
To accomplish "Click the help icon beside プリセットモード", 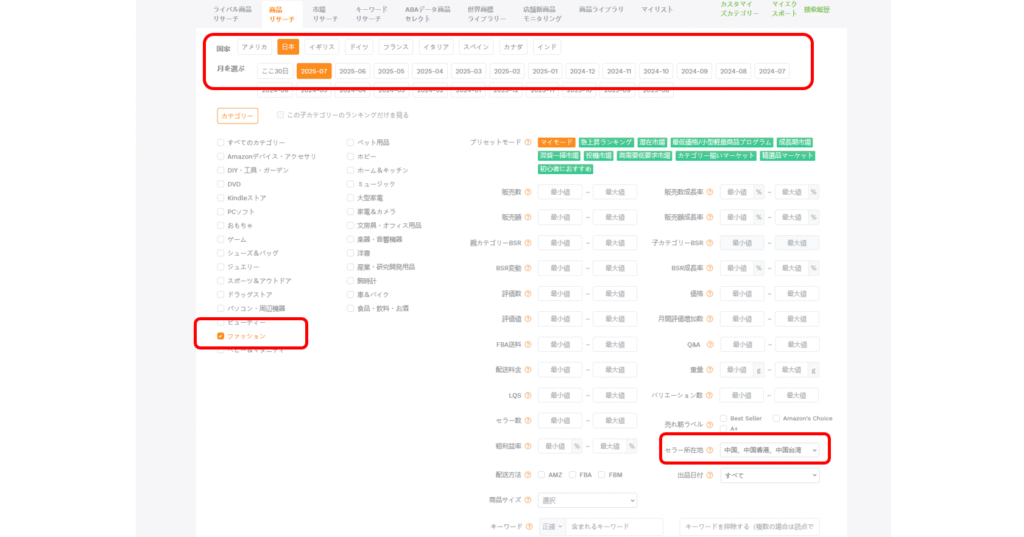I will coord(529,143).
